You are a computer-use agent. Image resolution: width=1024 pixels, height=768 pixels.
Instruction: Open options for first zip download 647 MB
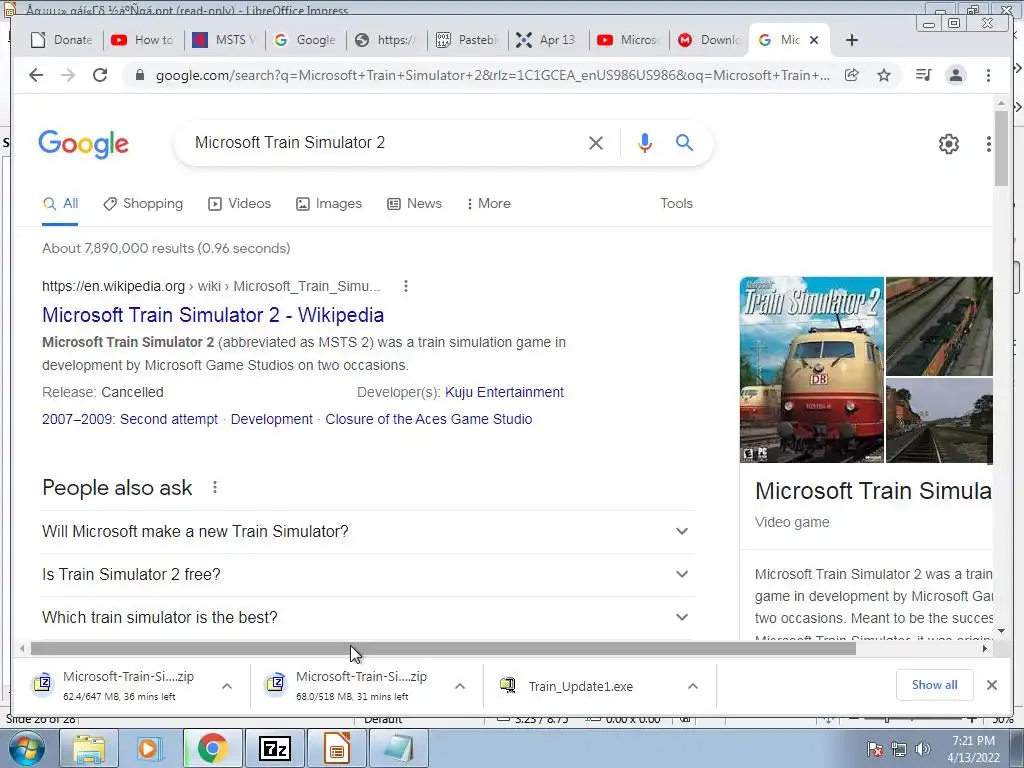tap(227, 686)
